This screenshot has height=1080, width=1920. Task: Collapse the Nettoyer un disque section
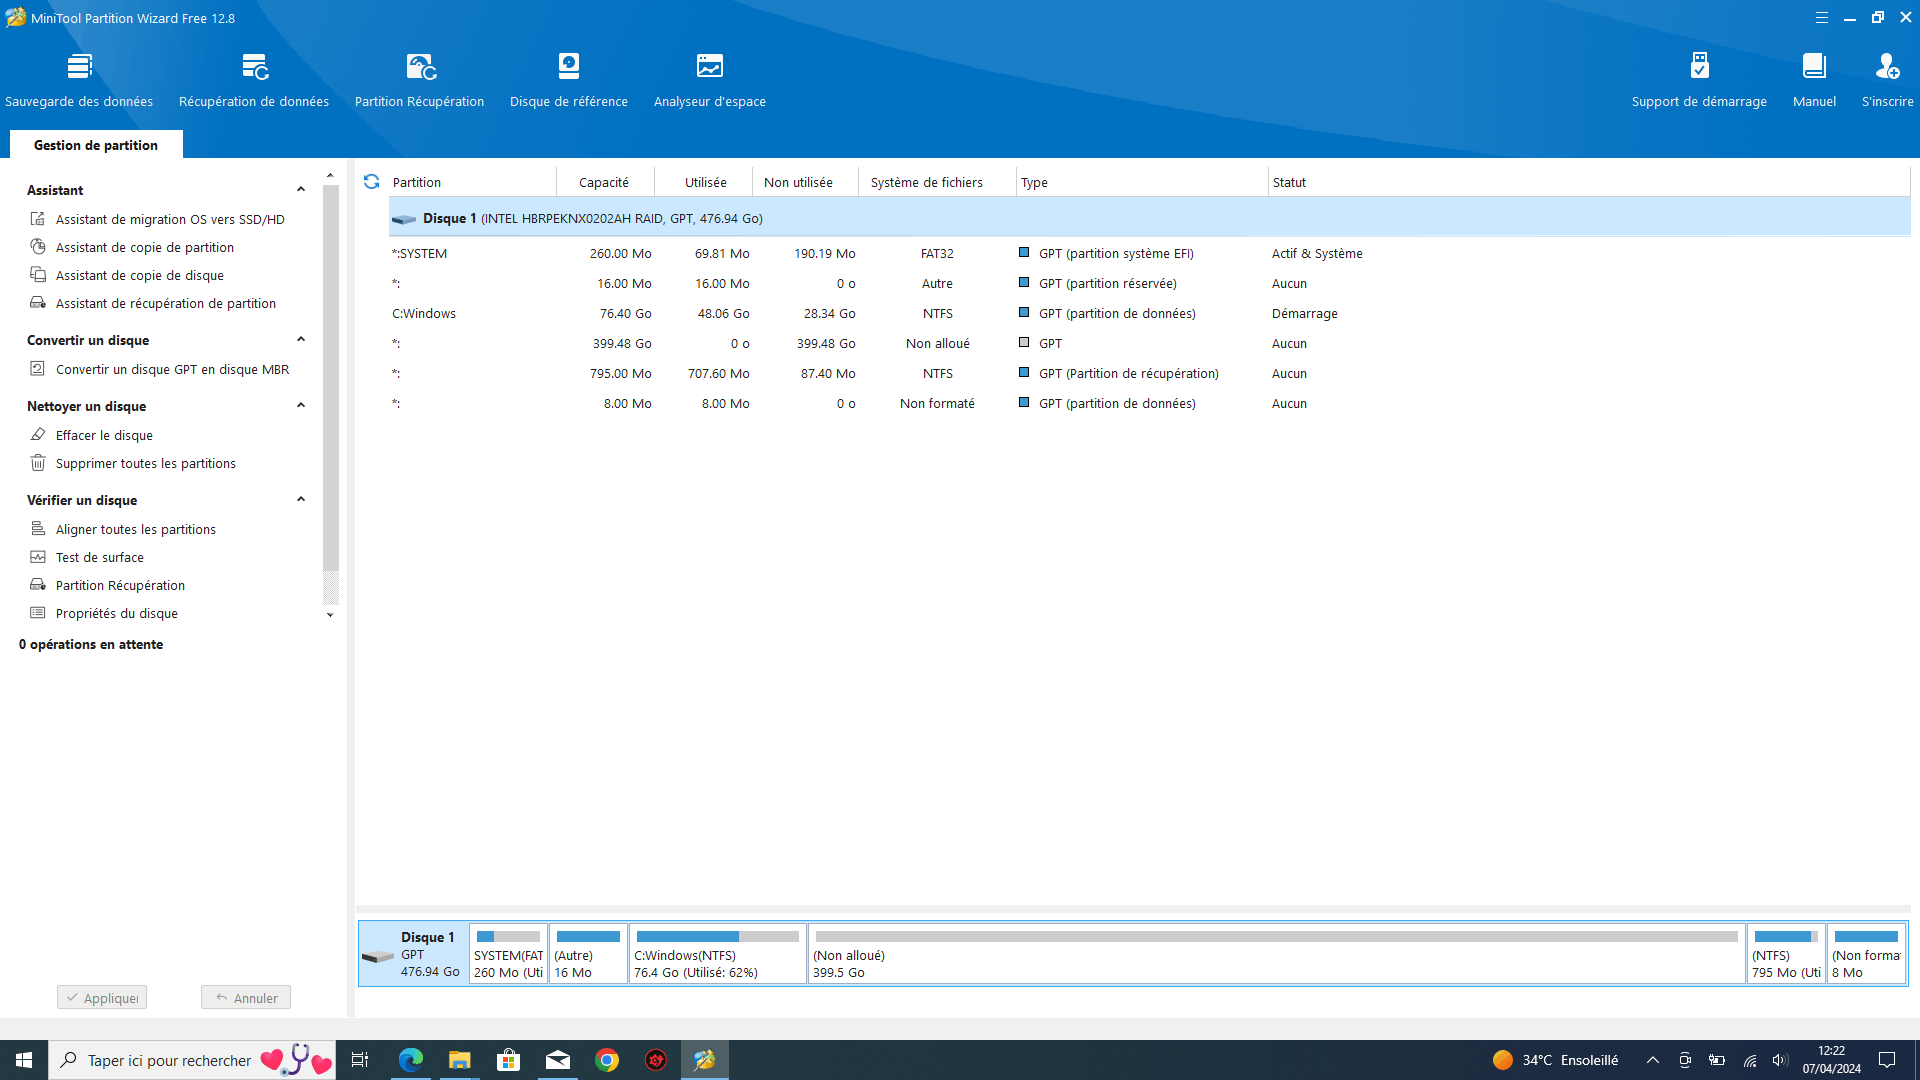click(x=300, y=406)
